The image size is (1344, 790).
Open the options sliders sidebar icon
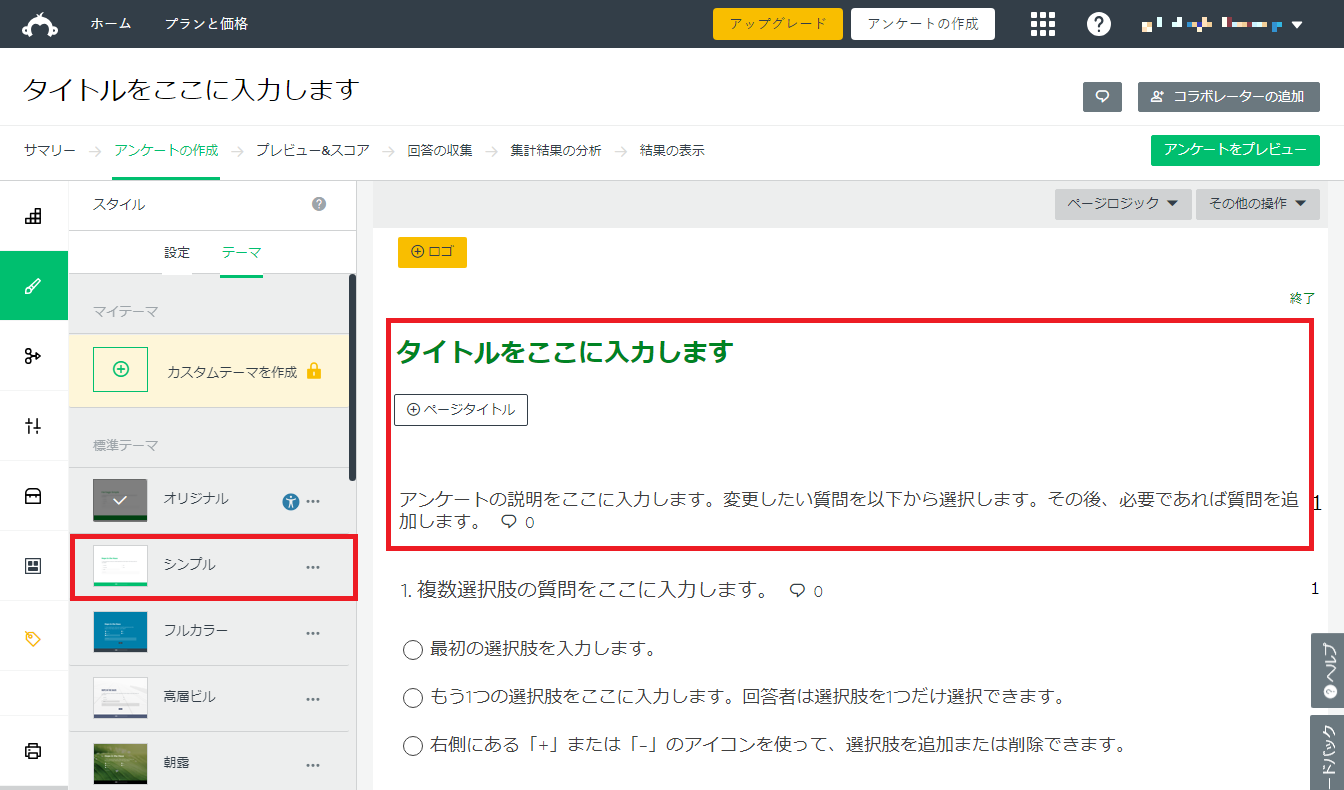(x=33, y=426)
